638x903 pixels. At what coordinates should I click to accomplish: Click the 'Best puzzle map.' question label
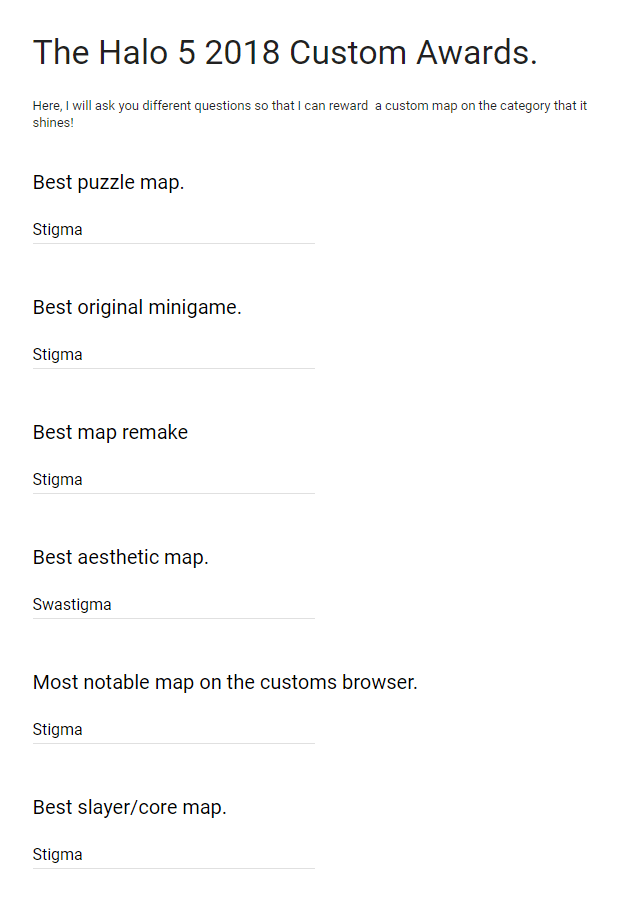108,183
